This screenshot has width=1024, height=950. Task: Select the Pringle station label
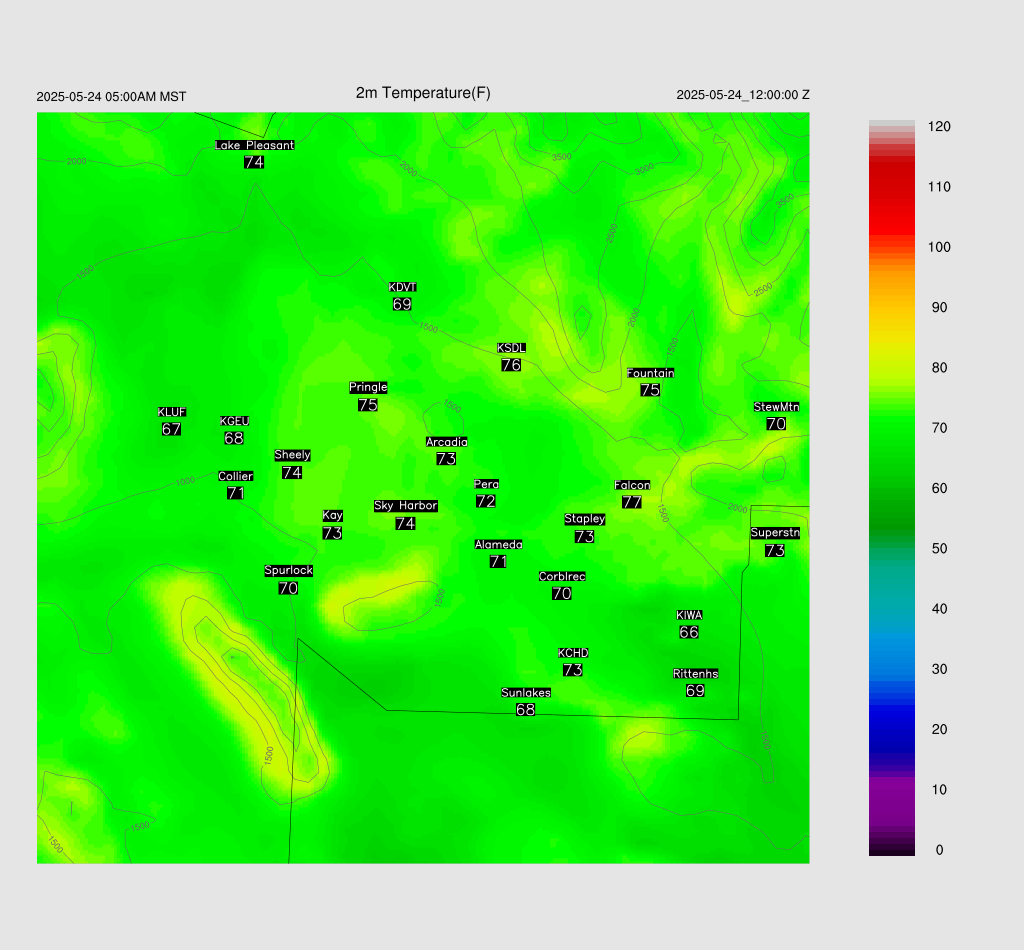click(368, 387)
